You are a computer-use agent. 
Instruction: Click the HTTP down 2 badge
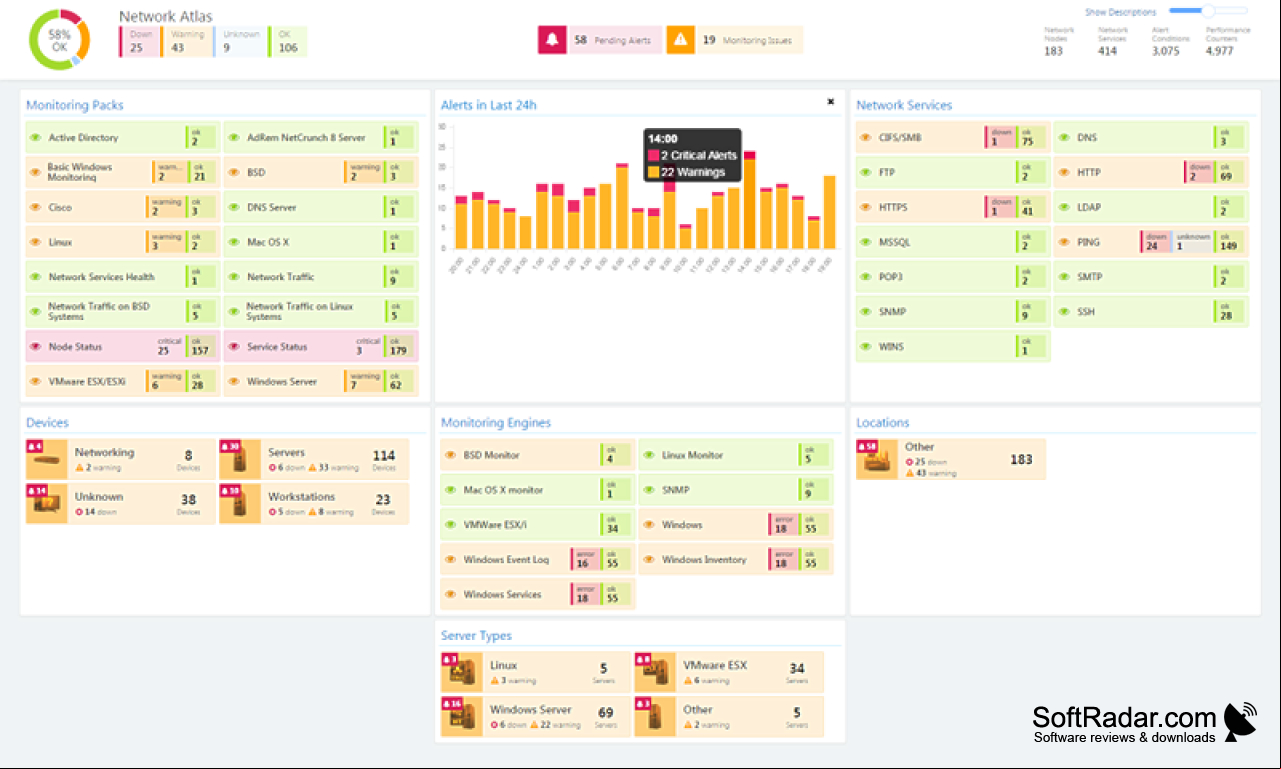[1199, 172]
